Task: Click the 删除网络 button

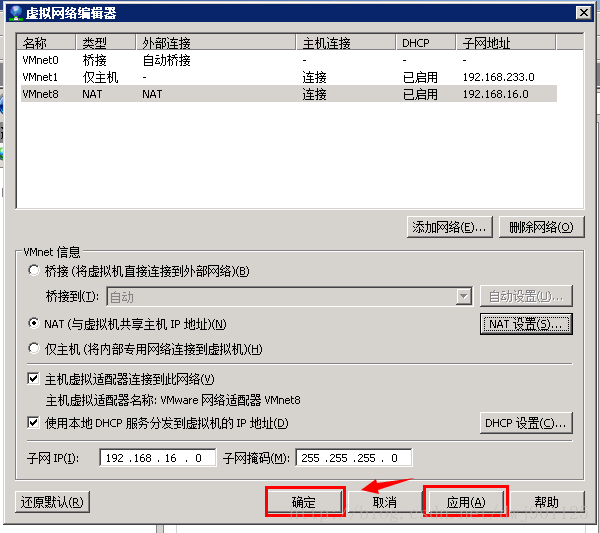Action: [x=541, y=227]
